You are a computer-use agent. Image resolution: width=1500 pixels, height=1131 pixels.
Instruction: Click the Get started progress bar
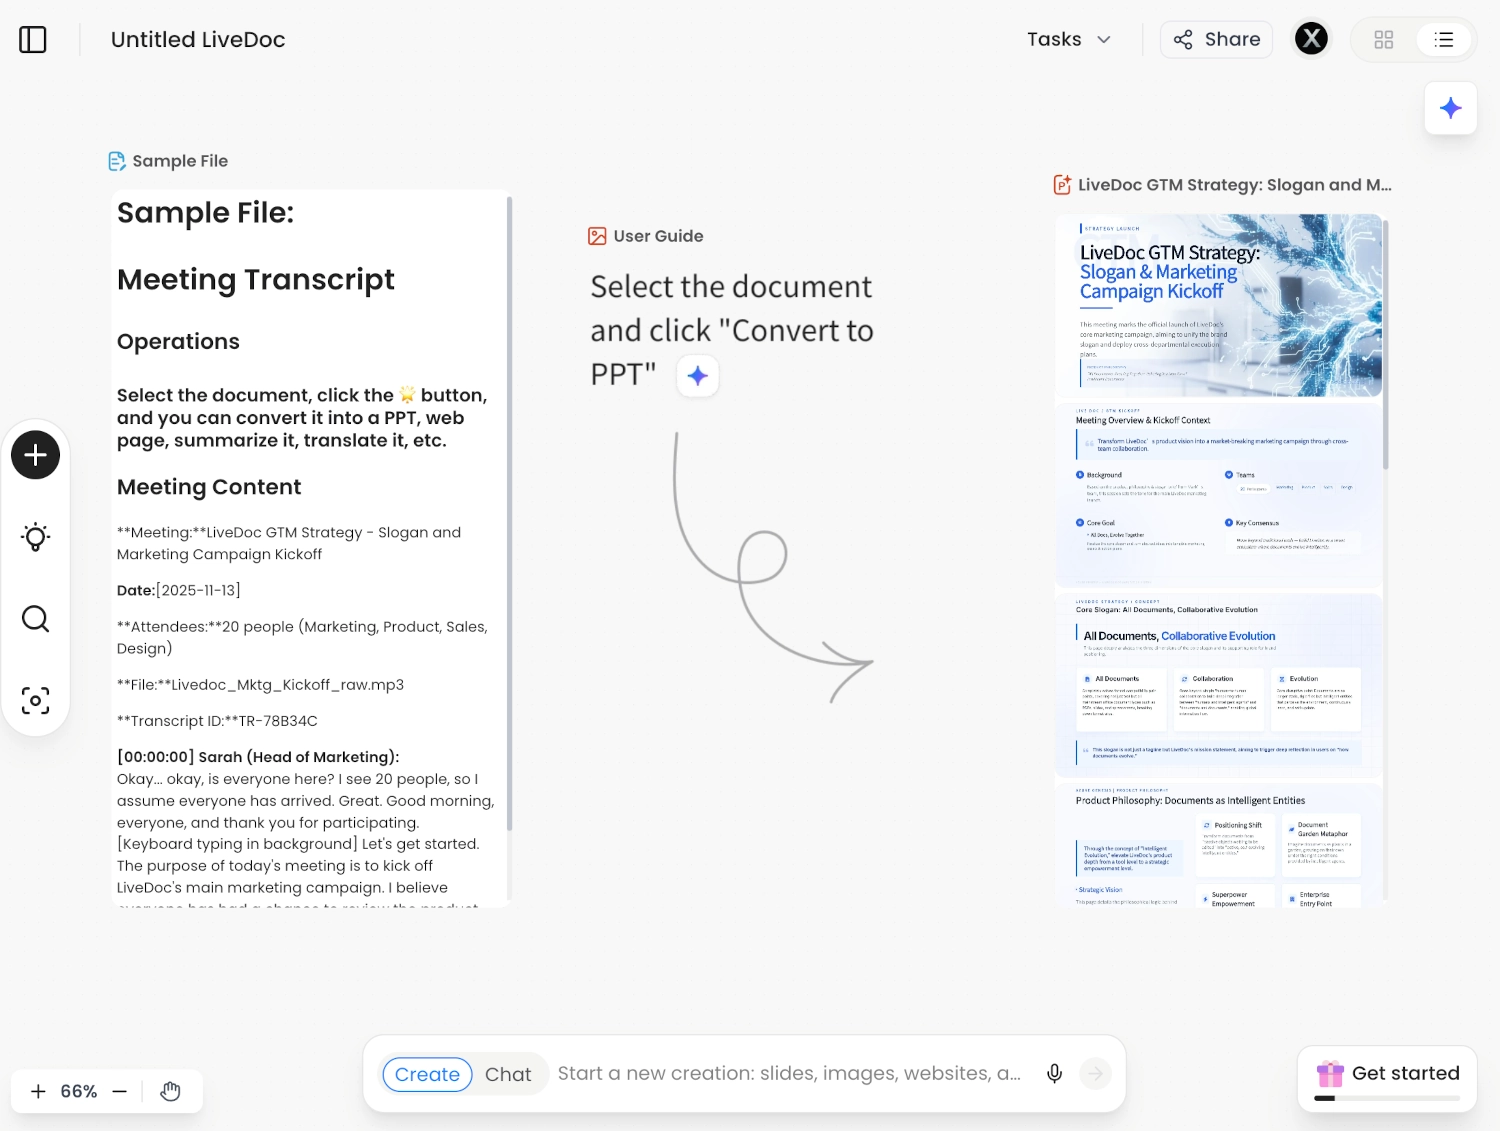pyautogui.click(x=1387, y=1098)
